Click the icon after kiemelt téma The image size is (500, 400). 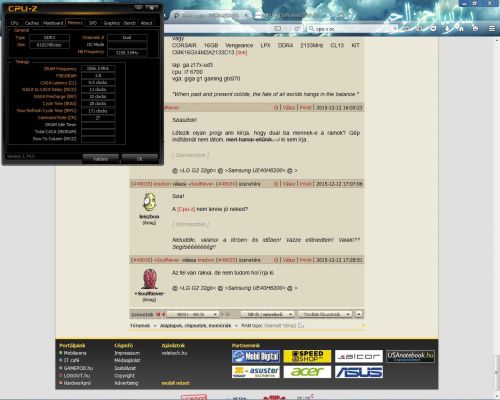(x=301, y=325)
